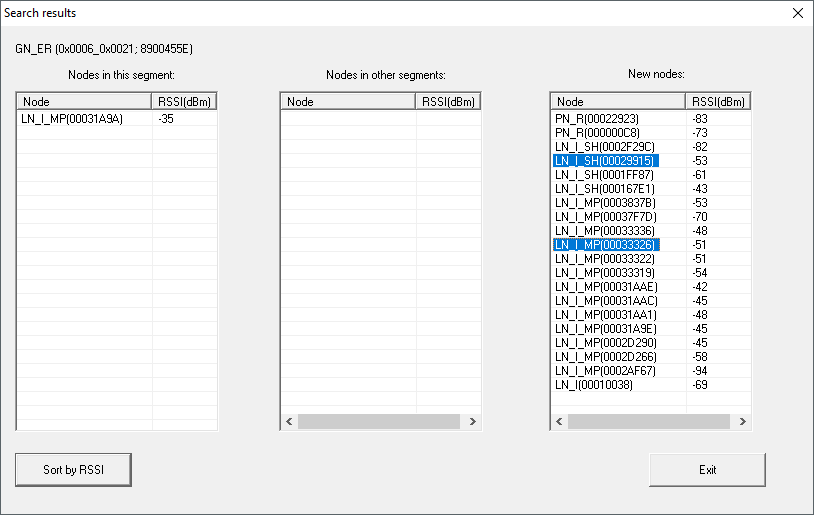Choose node LN_I_MP(0002AF67) with -94 RSSI
Image resolution: width=814 pixels, height=515 pixels.
[606, 370]
